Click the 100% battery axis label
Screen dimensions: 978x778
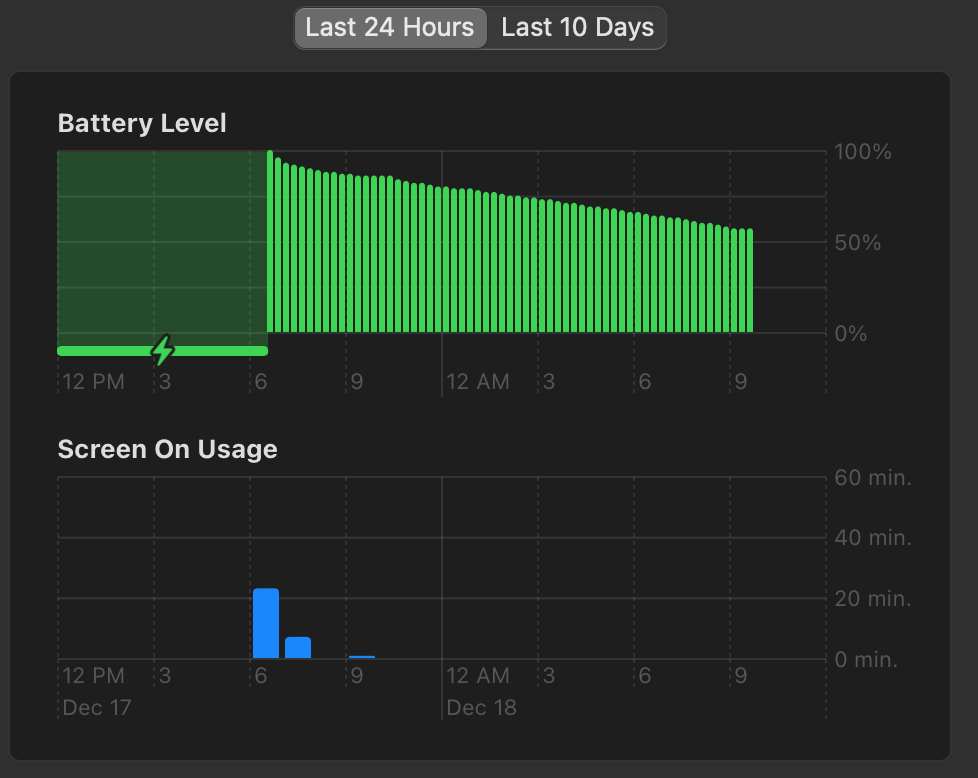click(x=863, y=153)
